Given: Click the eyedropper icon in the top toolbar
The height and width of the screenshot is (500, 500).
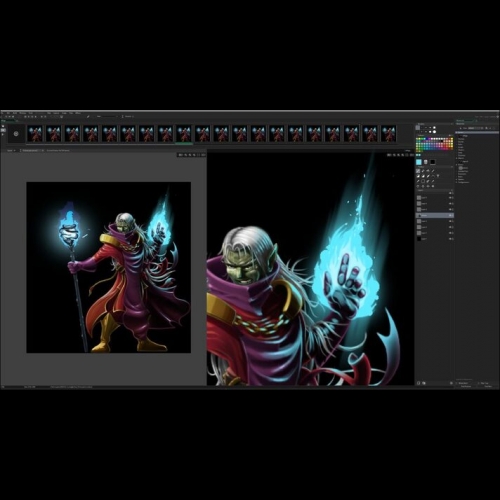Looking at the screenshot, I should coord(88,117).
